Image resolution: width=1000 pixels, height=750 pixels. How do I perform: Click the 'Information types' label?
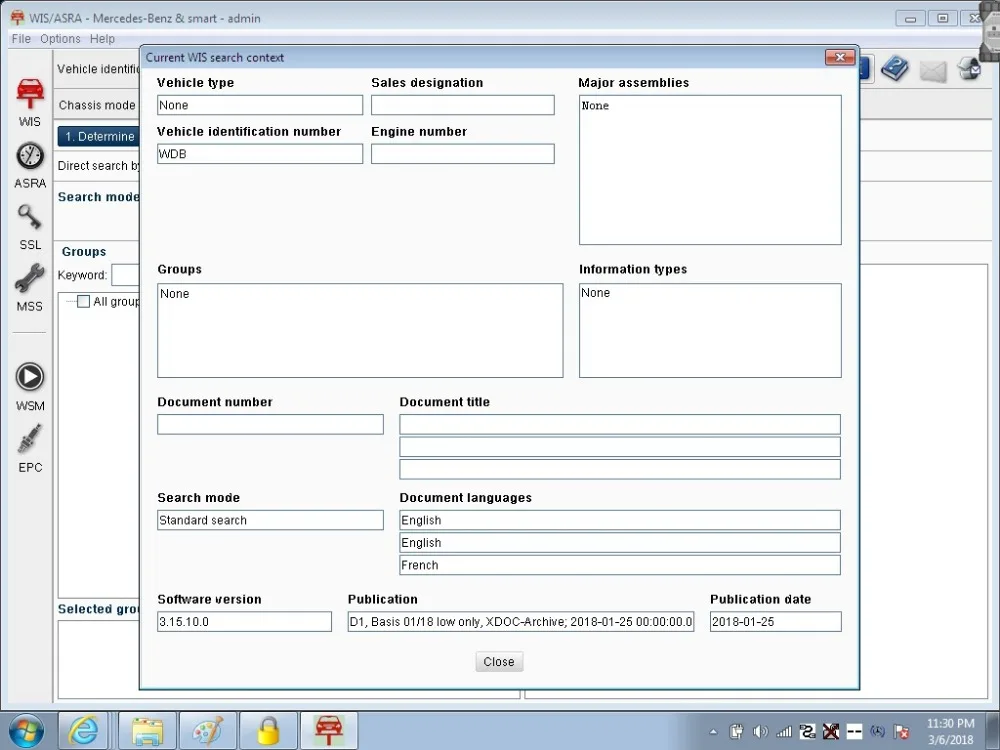(633, 269)
